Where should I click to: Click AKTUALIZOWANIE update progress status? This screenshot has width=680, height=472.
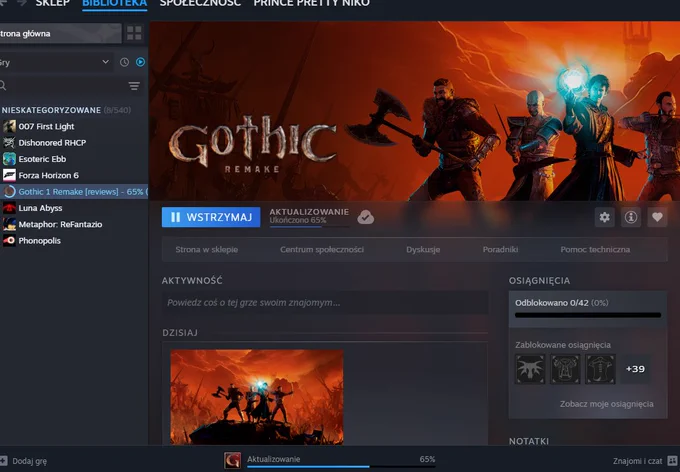[x=309, y=216]
